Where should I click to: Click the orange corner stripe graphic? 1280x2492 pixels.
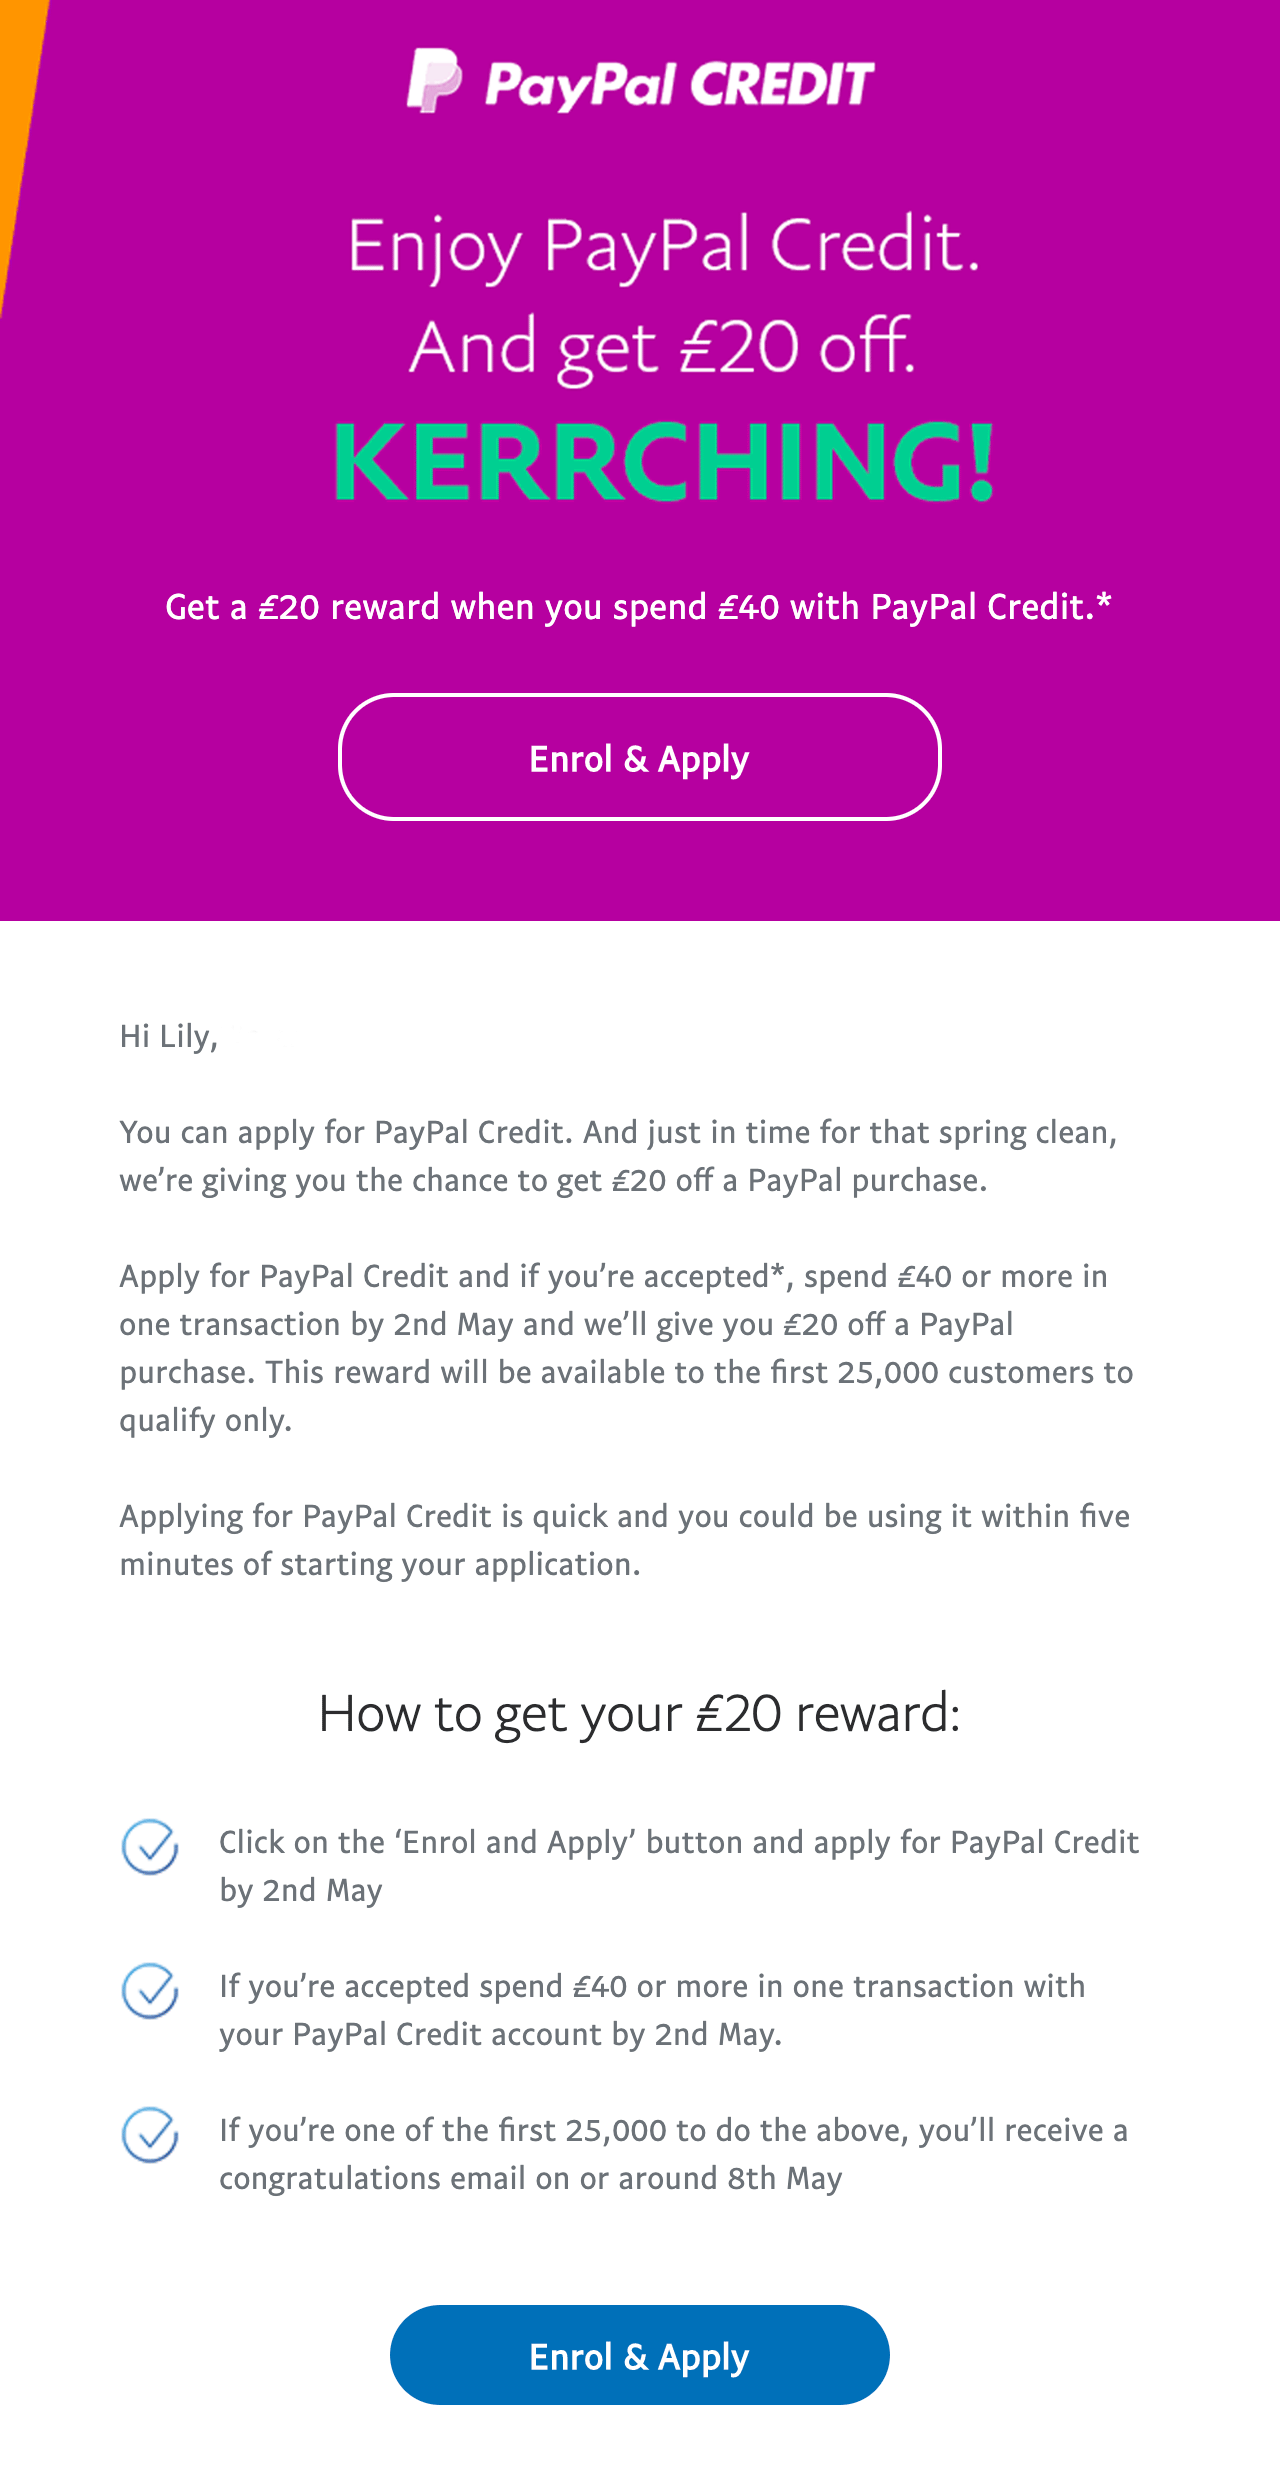(x=20, y=150)
